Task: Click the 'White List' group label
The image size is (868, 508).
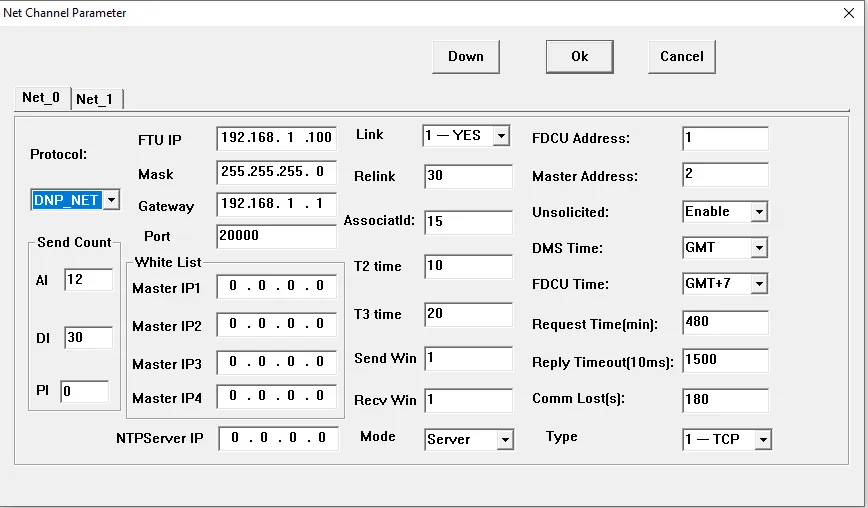Action: point(168,262)
